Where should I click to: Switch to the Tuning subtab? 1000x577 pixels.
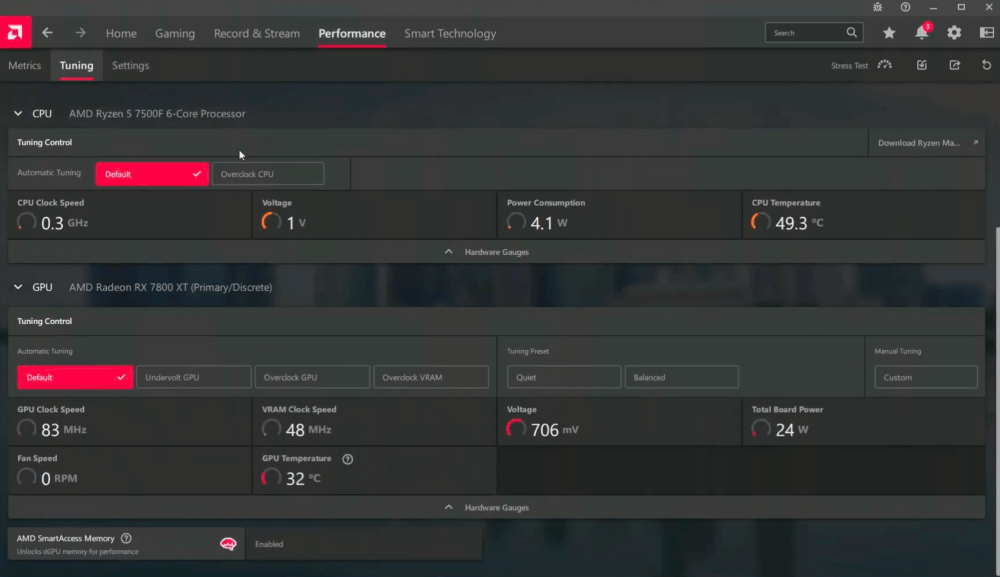click(77, 65)
